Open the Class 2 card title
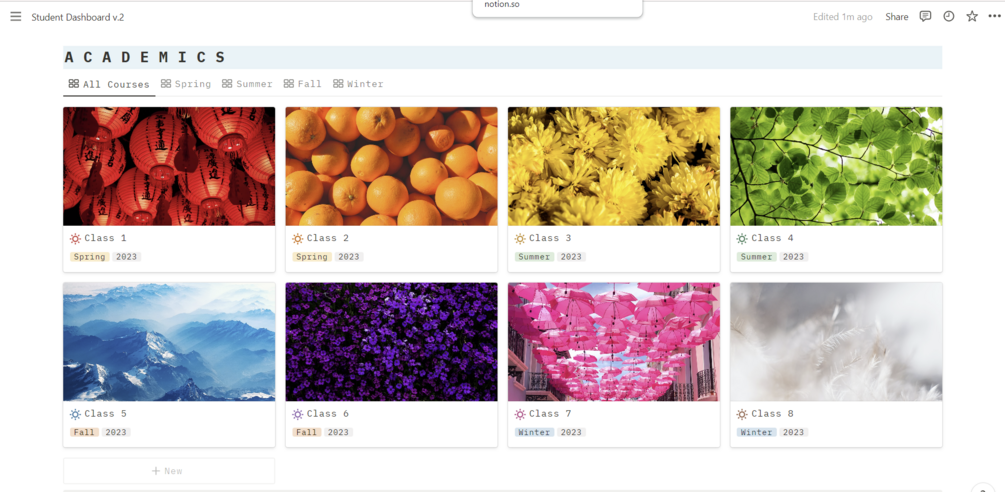 [328, 238]
